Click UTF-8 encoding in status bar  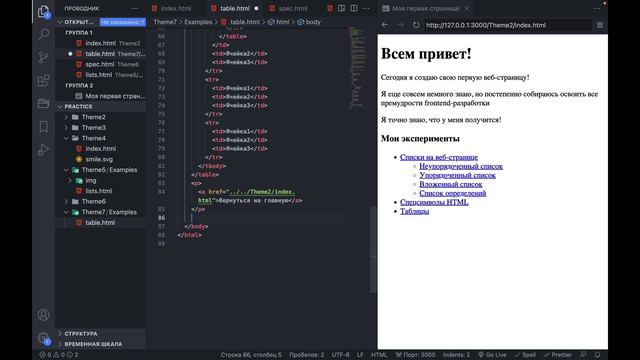tap(340, 355)
